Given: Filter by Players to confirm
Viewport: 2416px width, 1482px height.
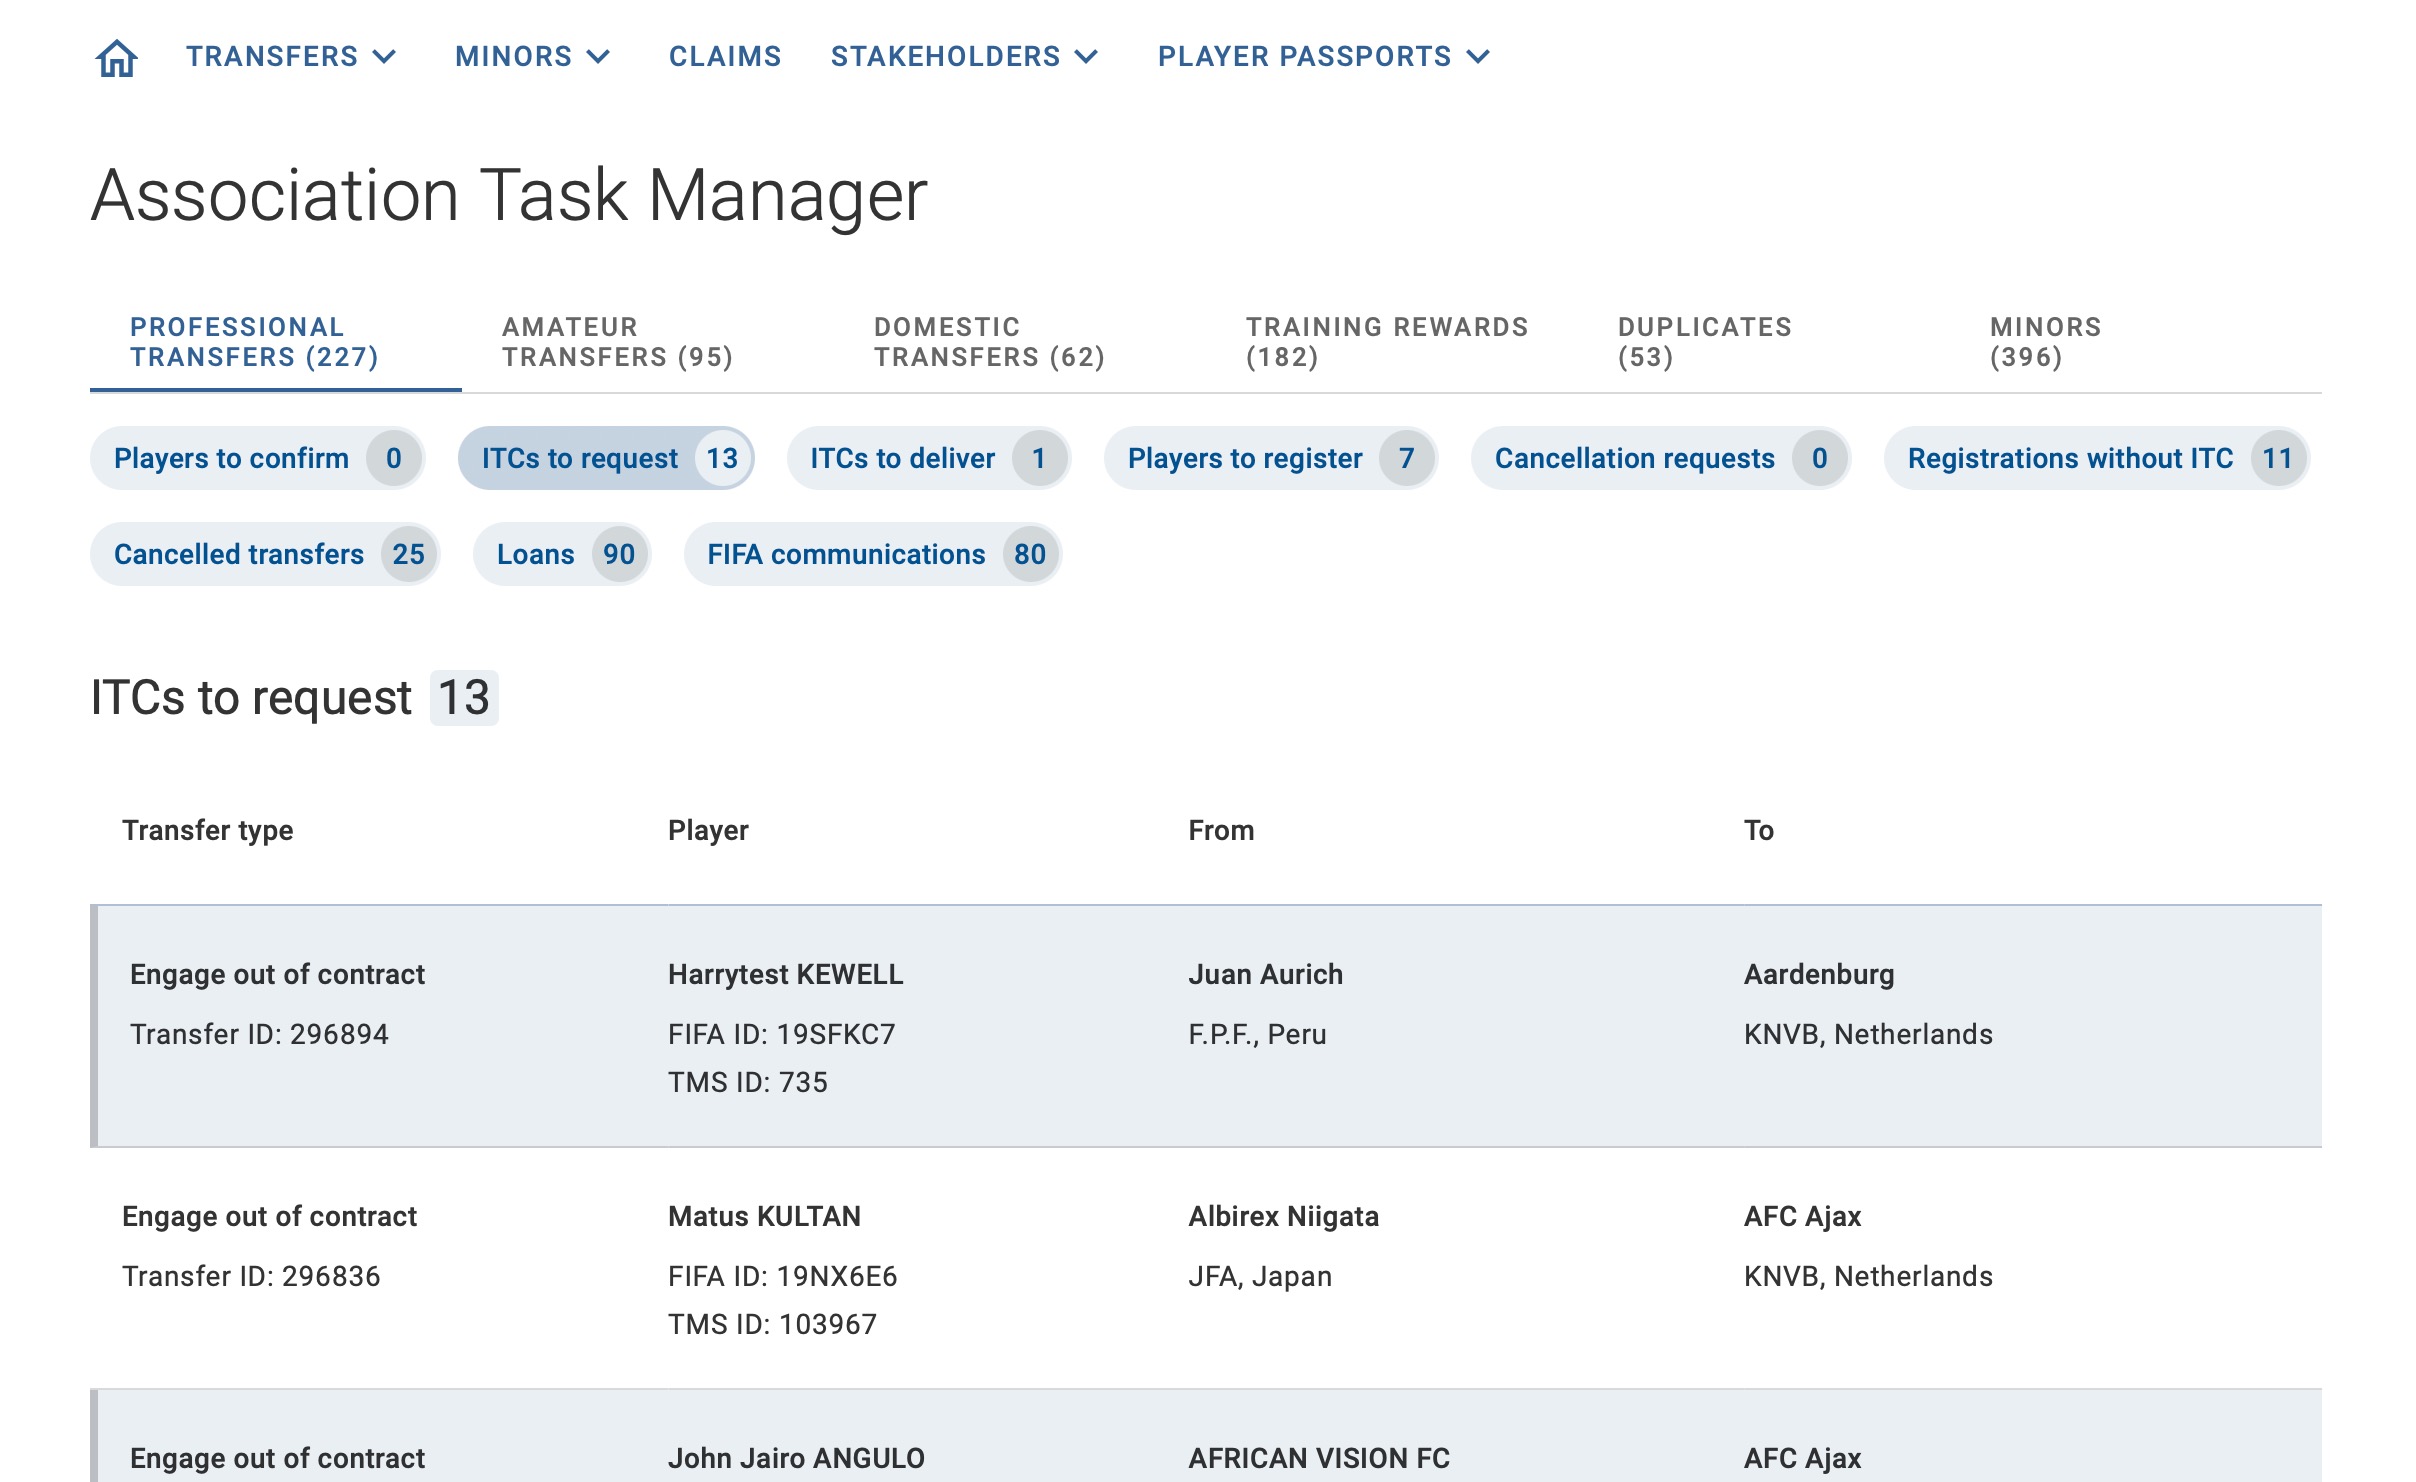Looking at the screenshot, I should coord(258,459).
